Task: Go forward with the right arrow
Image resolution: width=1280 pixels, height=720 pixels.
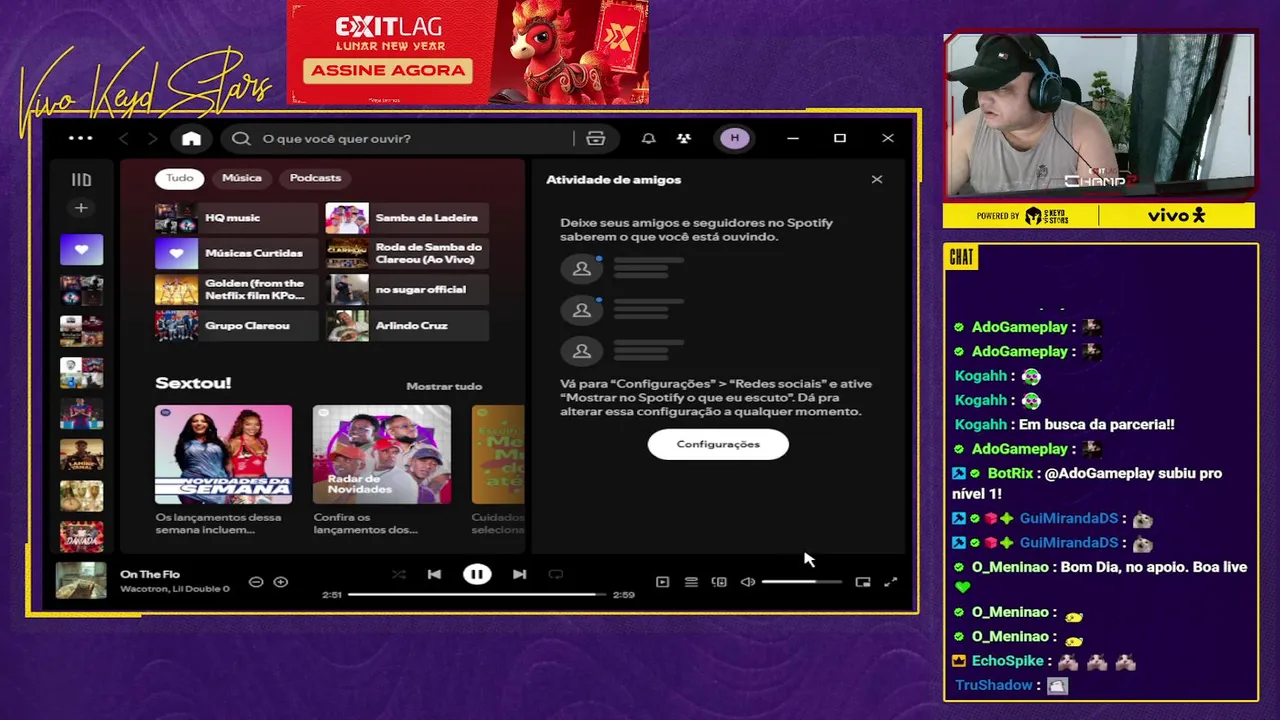Action: [x=152, y=139]
